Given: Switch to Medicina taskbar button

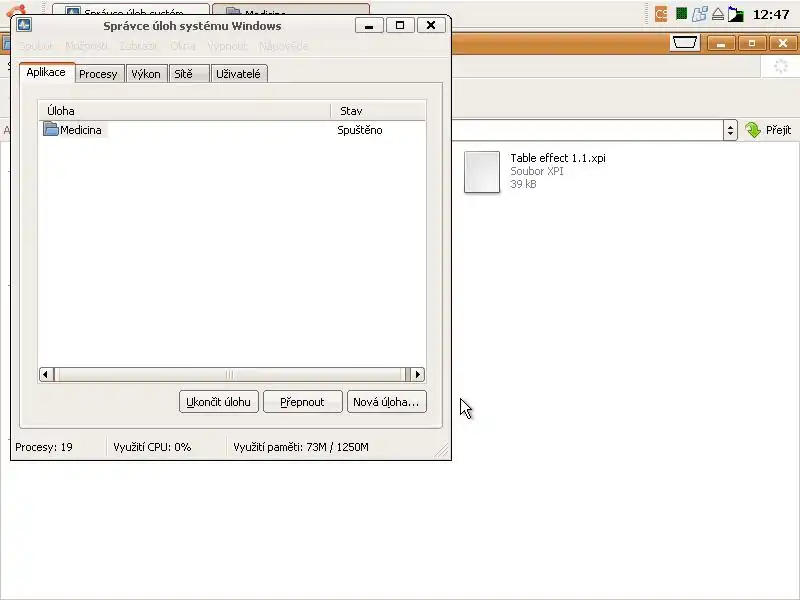Looking at the screenshot, I should pyautogui.click(x=291, y=9).
